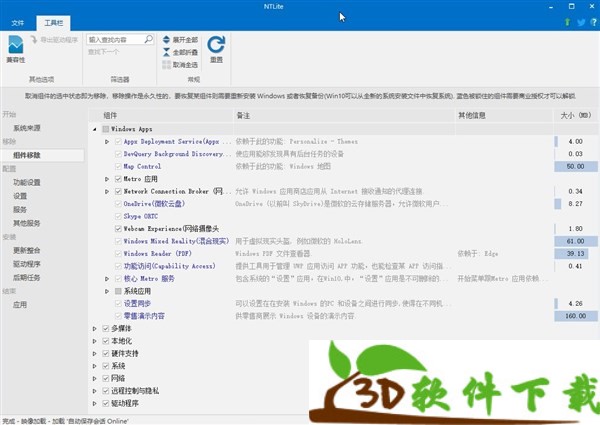The height and width of the screenshot is (425, 600).
Task: Open the compatibility (兼容性) tool icon
Action: pos(16,45)
